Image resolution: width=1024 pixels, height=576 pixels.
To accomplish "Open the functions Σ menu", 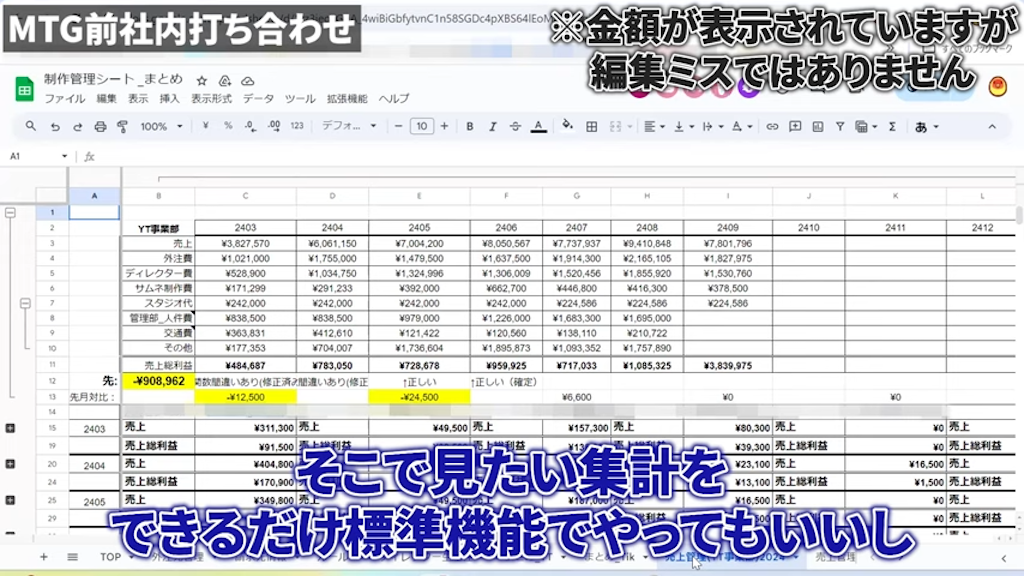I will [891, 126].
